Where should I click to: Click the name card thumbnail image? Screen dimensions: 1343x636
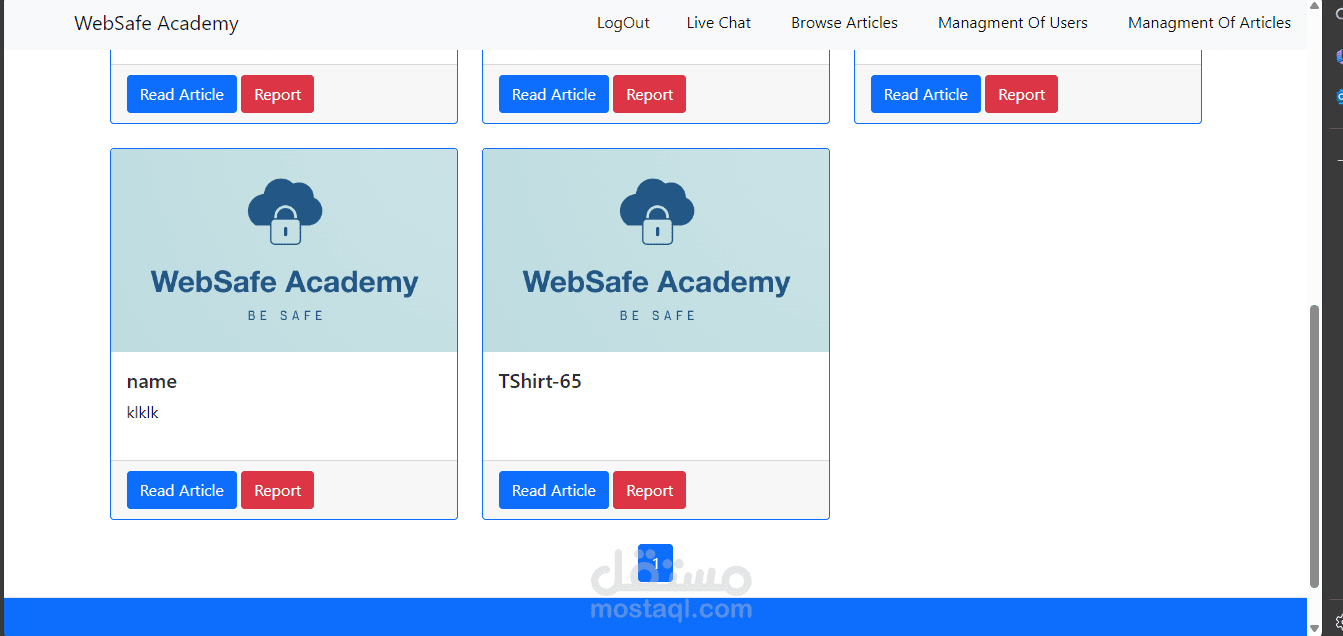tap(284, 251)
